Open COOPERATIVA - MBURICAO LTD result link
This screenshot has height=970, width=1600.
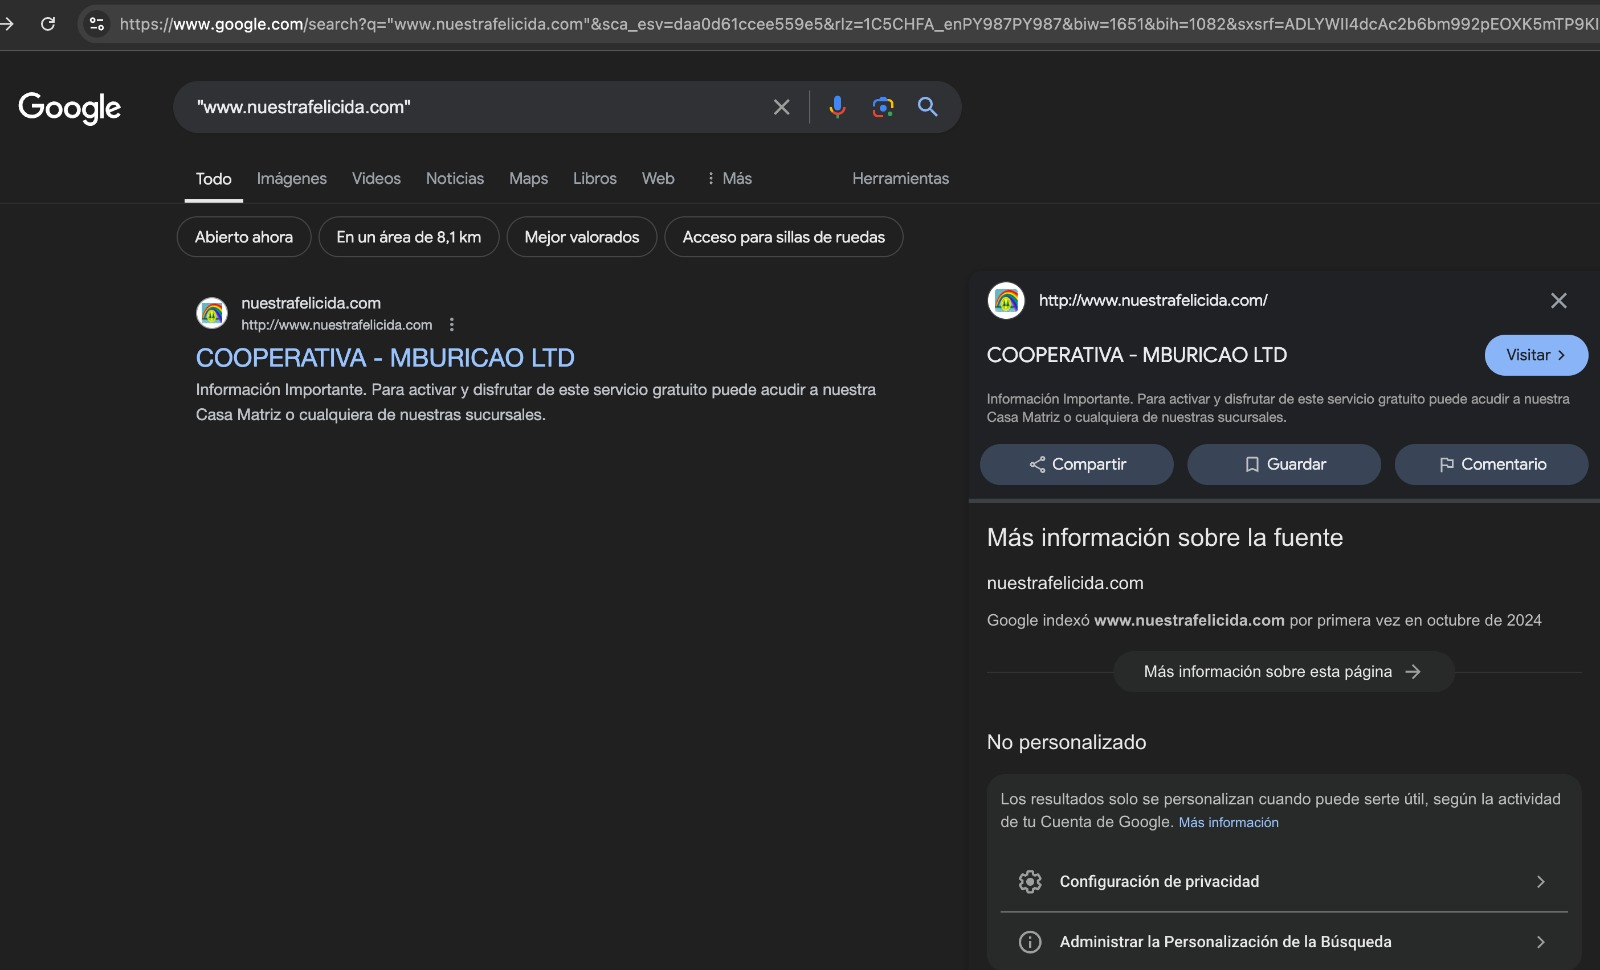[385, 358]
